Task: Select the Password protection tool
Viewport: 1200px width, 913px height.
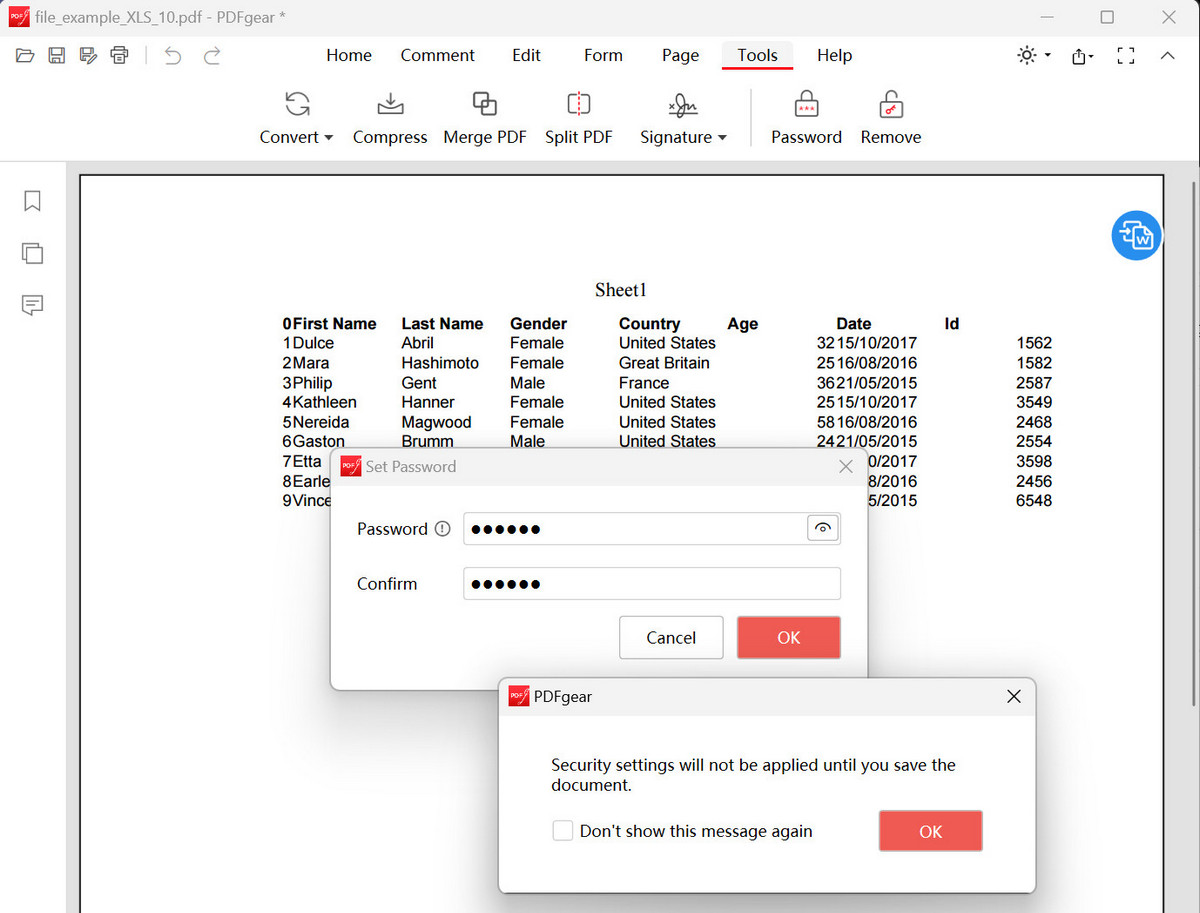Action: 806,117
